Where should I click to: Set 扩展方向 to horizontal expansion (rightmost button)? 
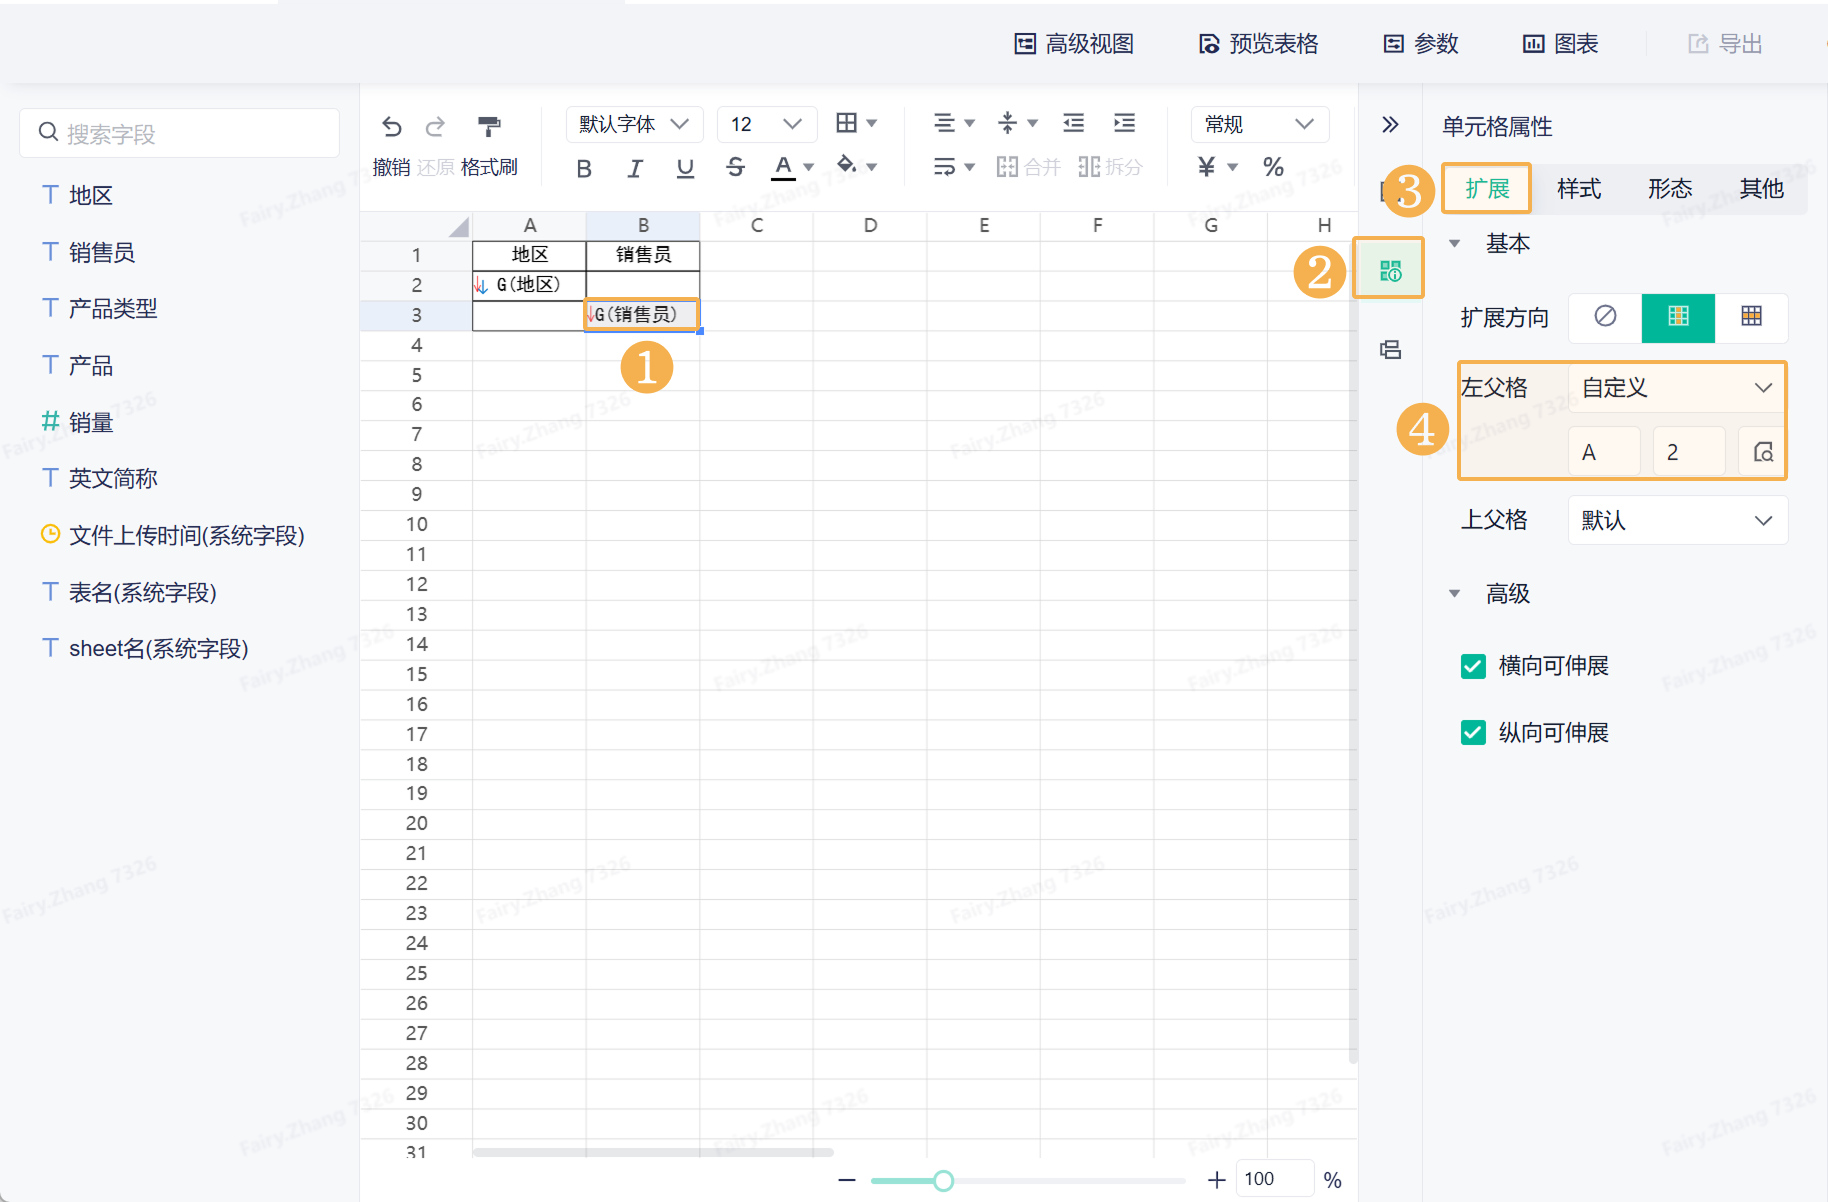click(x=1751, y=317)
